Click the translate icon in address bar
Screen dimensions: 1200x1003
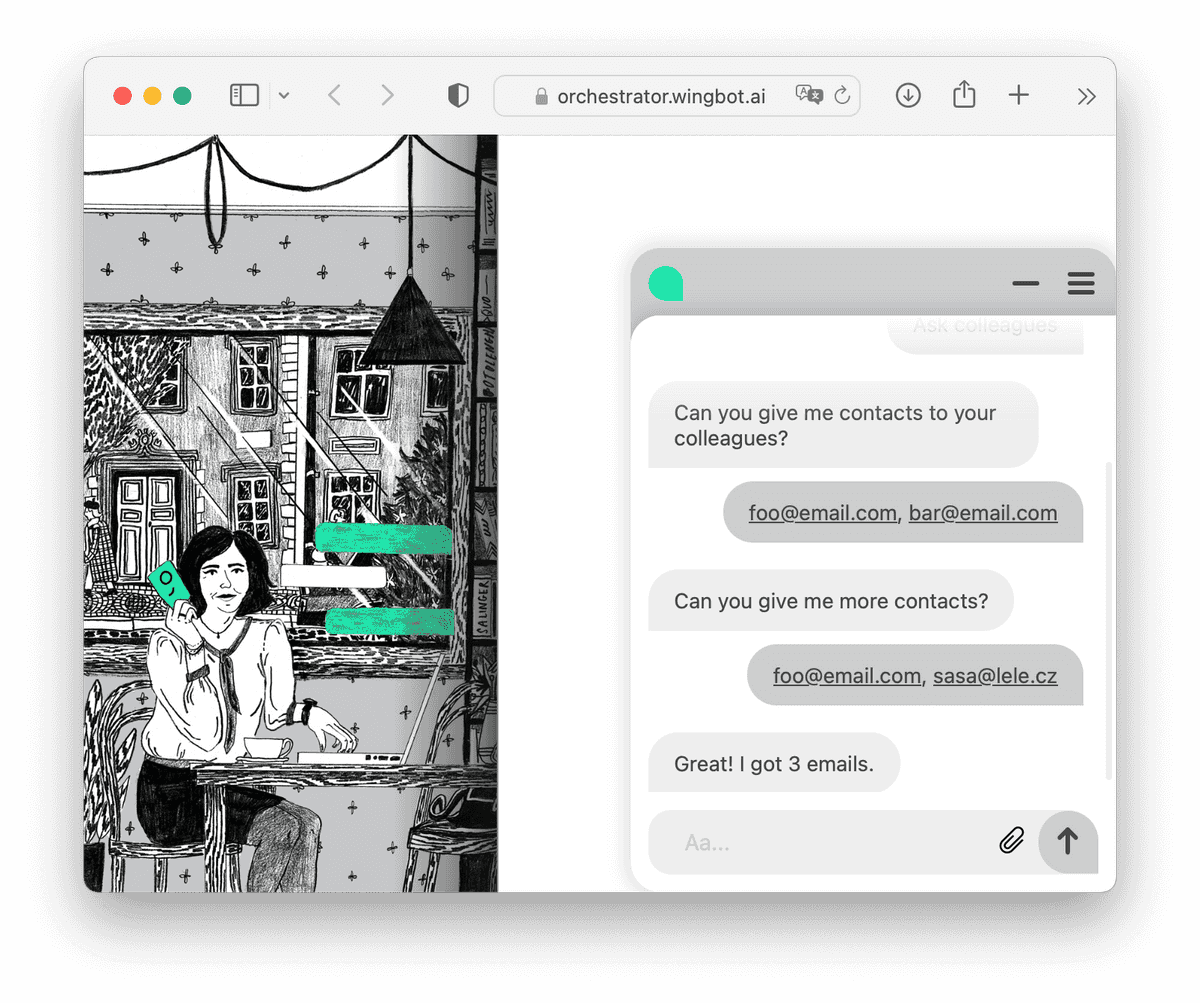click(x=808, y=95)
